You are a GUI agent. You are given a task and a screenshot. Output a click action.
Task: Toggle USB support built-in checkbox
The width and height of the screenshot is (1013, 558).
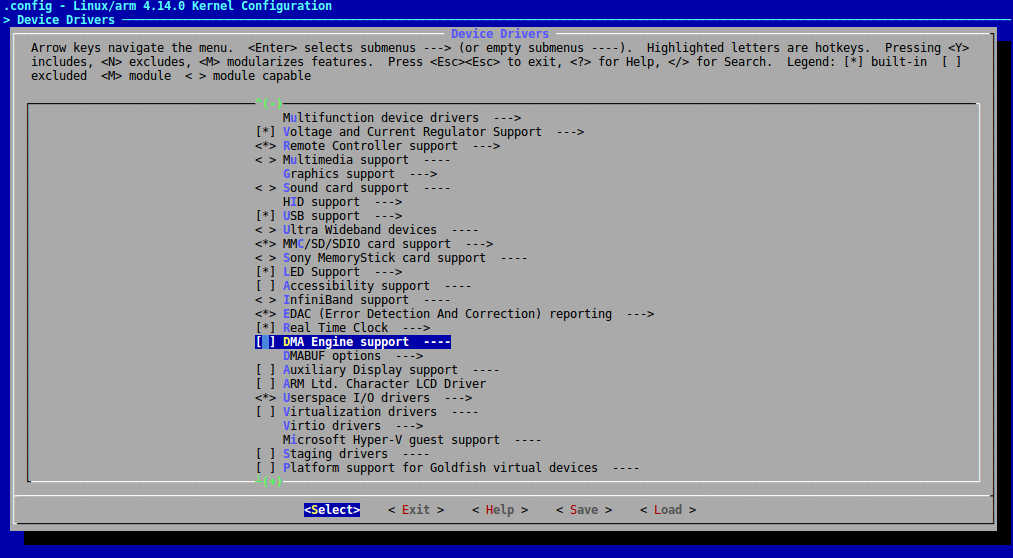[266, 216]
